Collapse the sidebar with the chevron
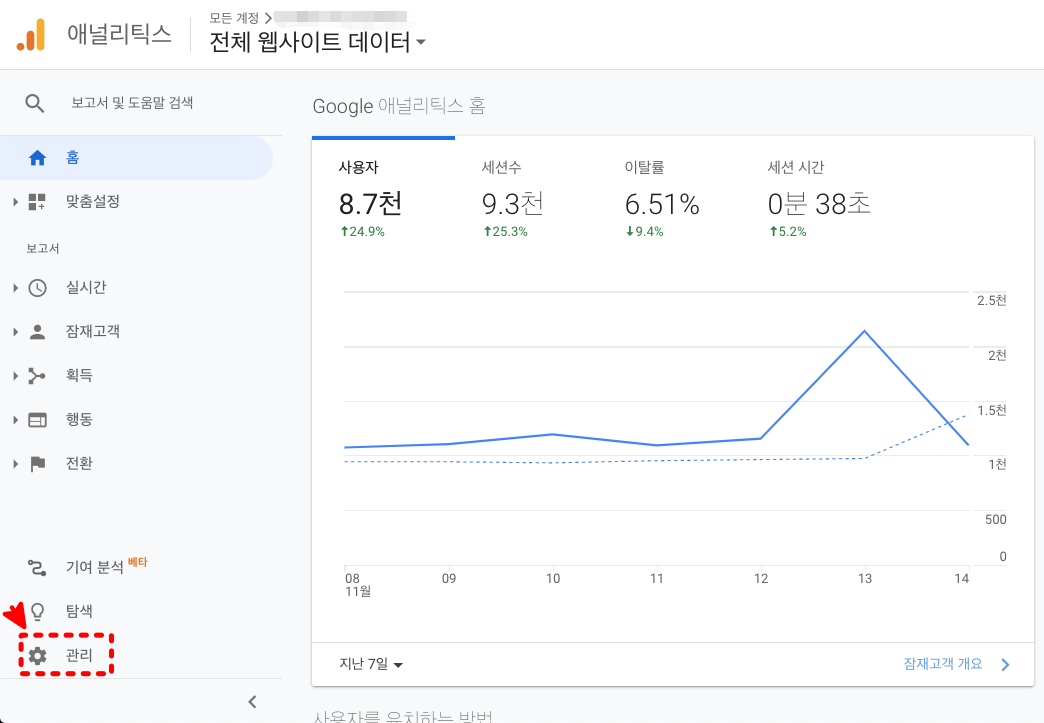 [x=252, y=701]
